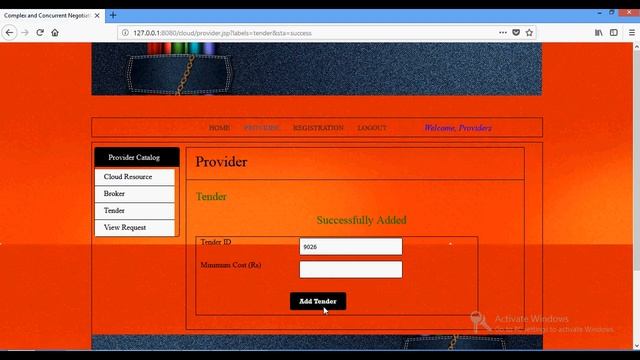Open the REGISTRATION navigation link
The height and width of the screenshot is (360, 640).
tap(318, 128)
